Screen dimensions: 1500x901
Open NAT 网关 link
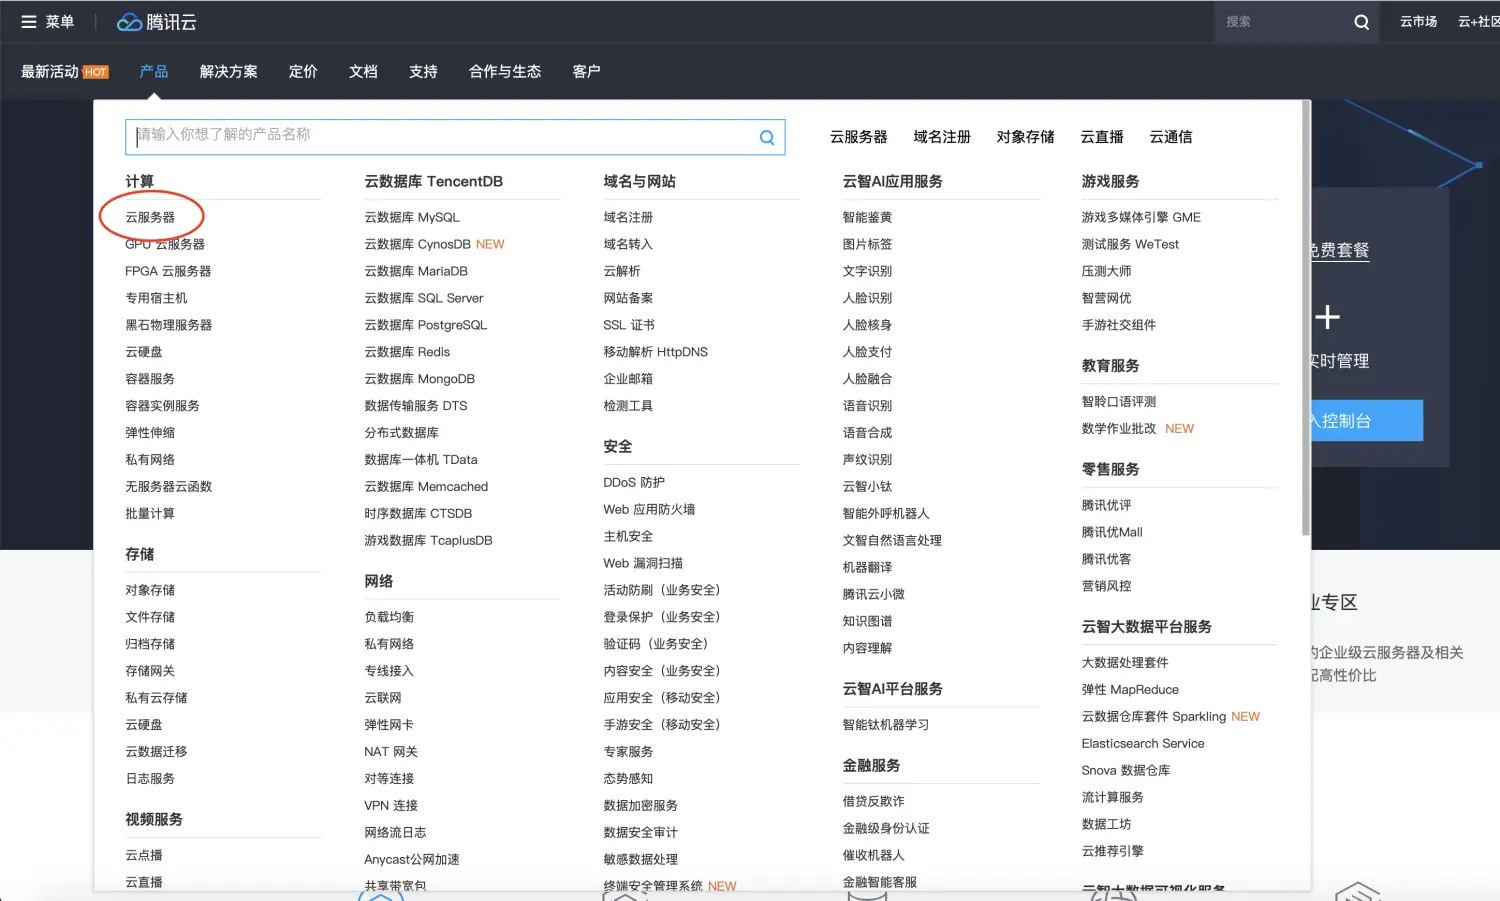[391, 752]
